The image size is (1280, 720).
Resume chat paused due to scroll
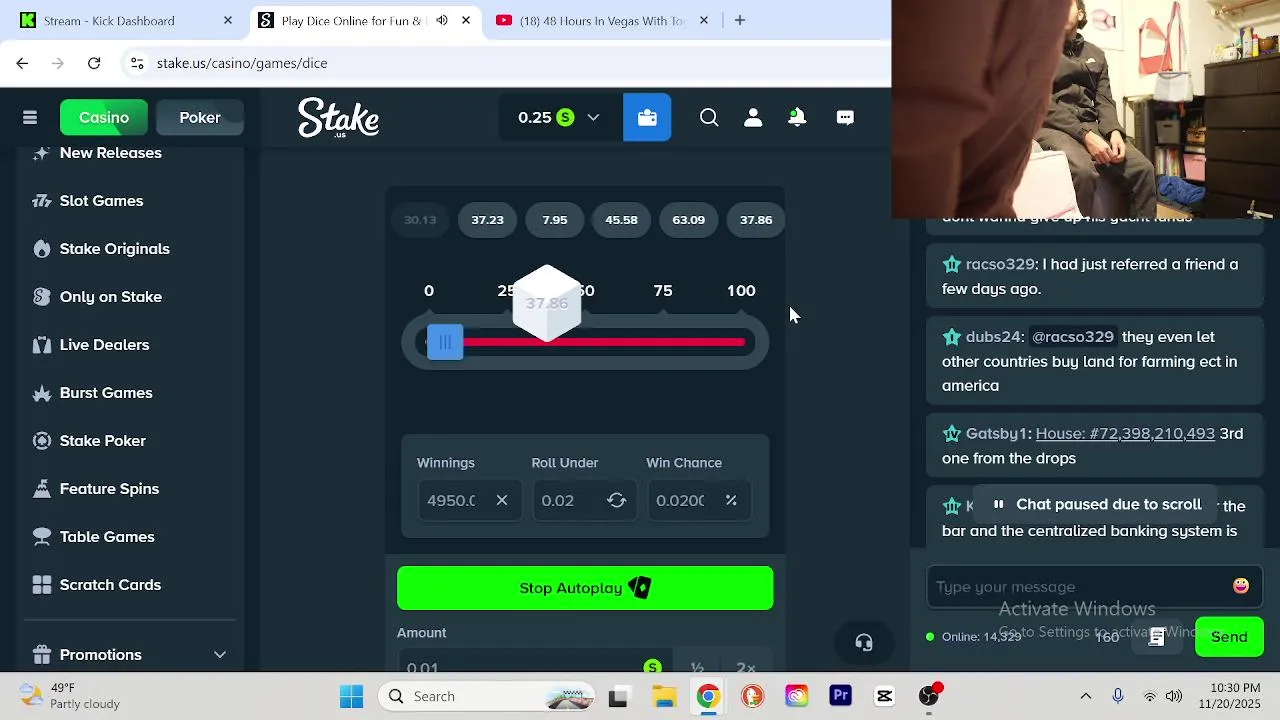point(1097,504)
